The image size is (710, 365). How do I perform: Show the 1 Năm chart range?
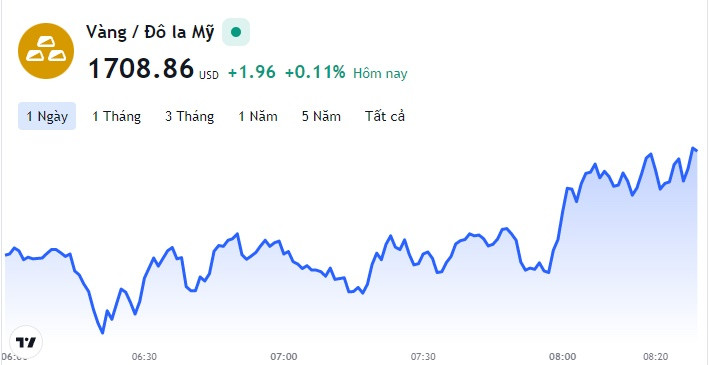click(x=258, y=116)
